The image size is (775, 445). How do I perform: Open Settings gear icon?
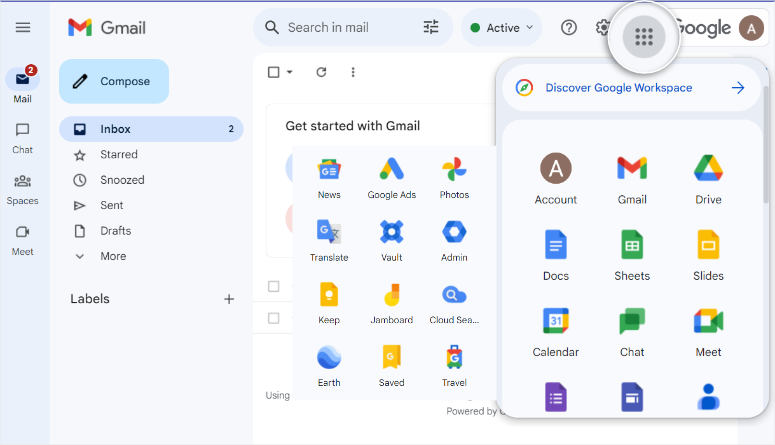click(x=603, y=27)
